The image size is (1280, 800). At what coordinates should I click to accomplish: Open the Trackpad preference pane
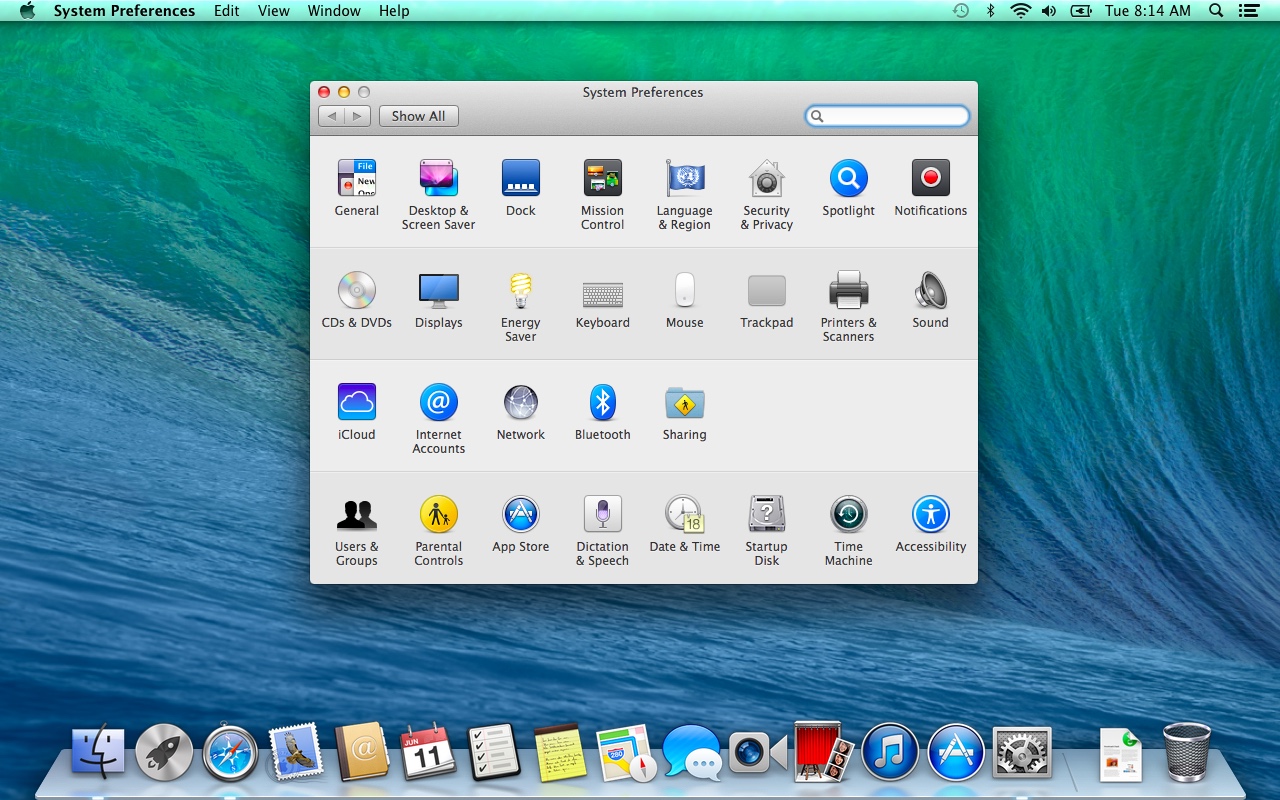(x=767, y=300)
